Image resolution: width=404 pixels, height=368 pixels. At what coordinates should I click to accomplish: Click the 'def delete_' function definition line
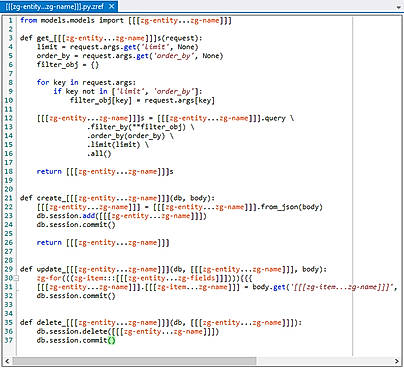(x=161, y=323)
